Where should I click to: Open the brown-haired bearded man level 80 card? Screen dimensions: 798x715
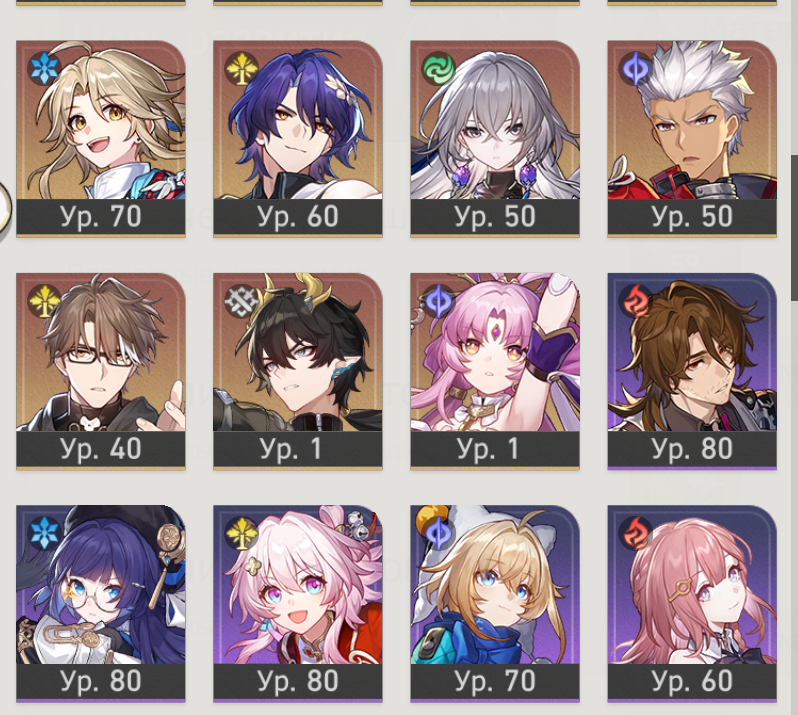click(692, 371)
